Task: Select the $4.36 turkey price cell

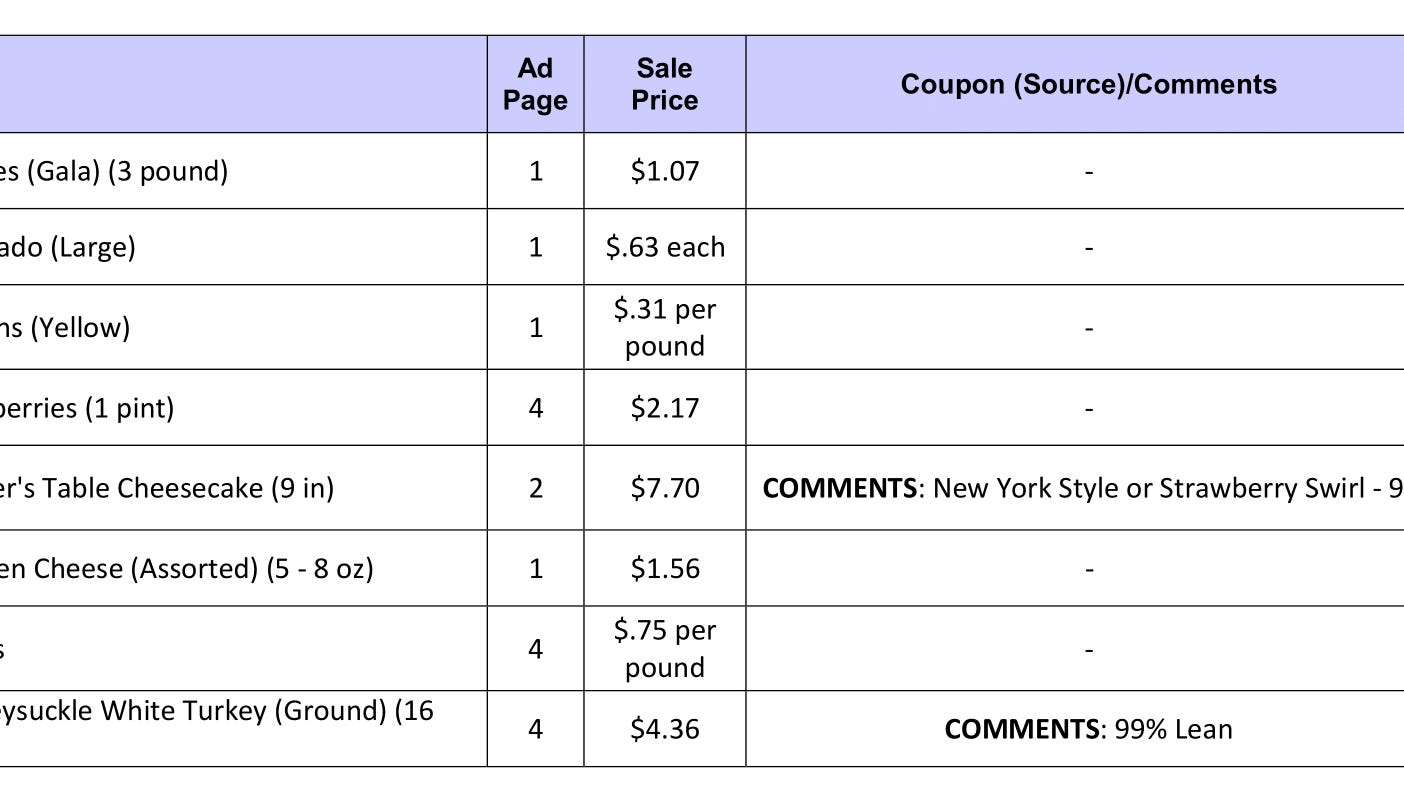Action: (665, 729)
